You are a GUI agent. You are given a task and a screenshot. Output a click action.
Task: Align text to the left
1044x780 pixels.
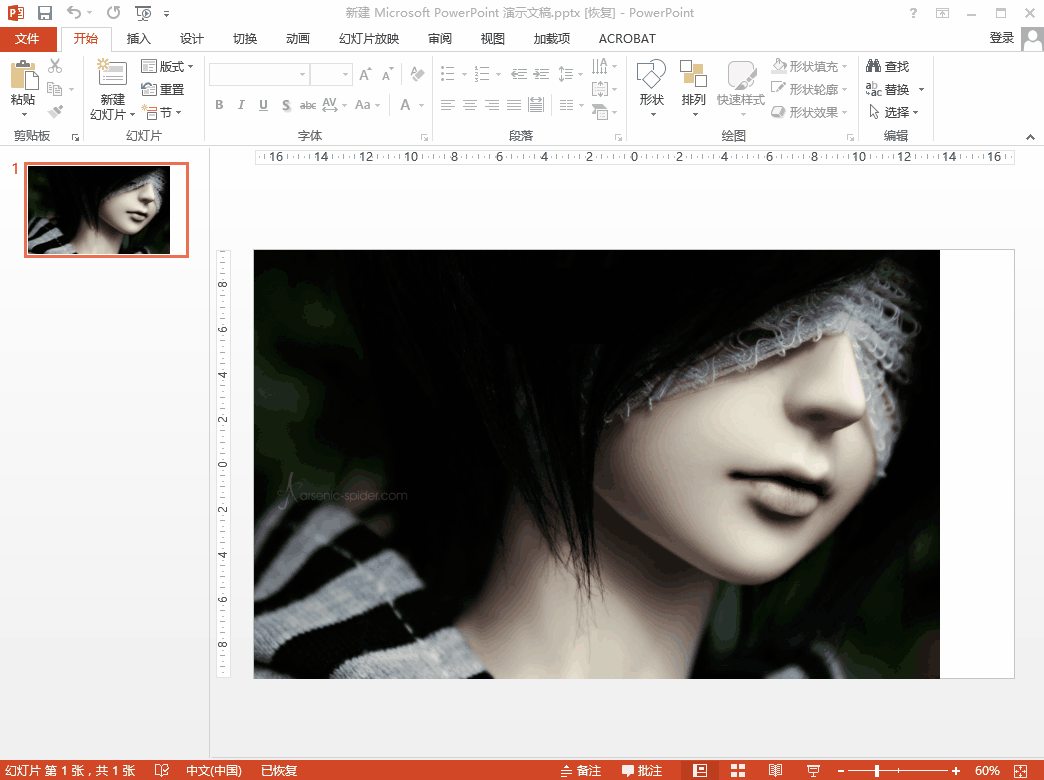point(448,105)
